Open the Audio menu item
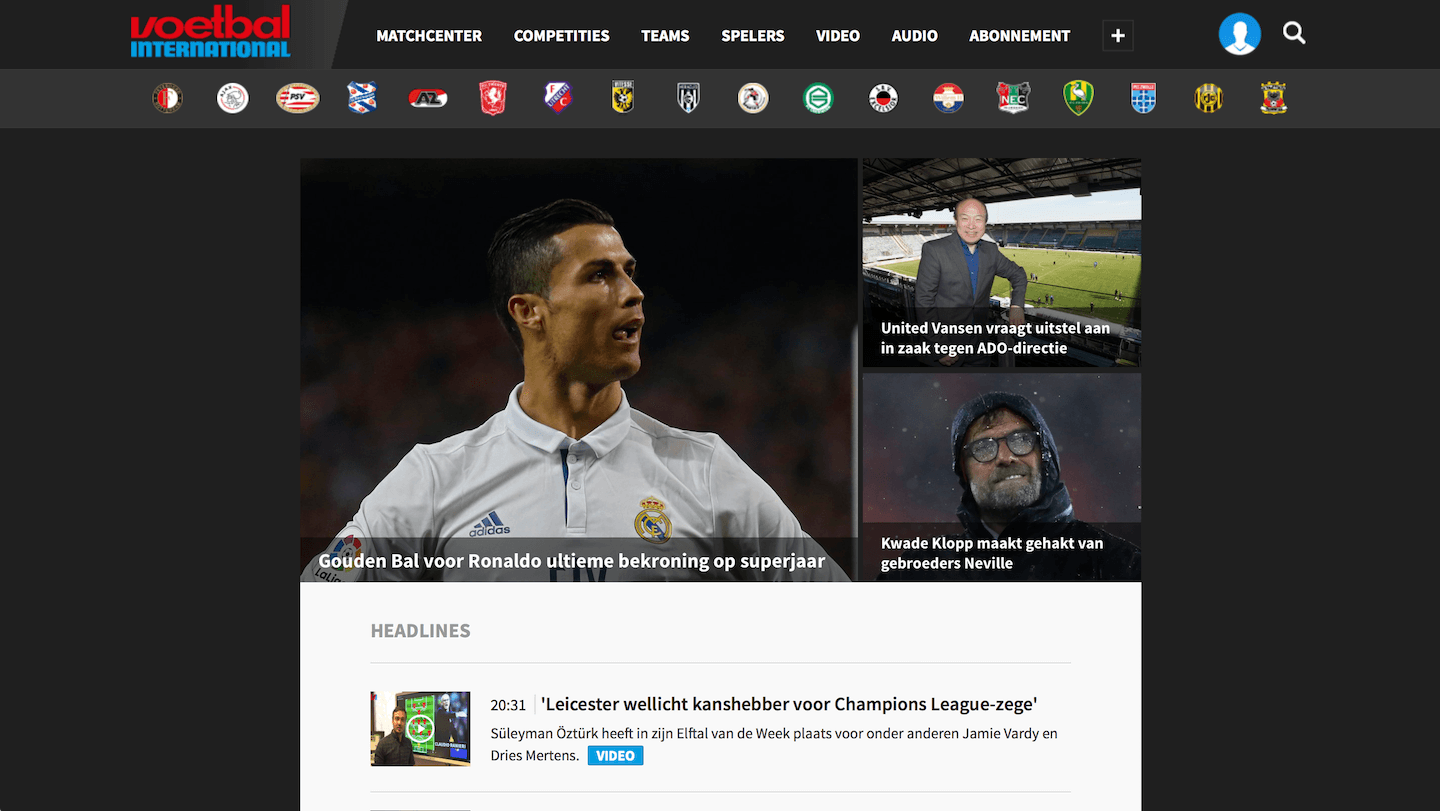This screenshot has height=811, width=1440. (x=914, y=36)
